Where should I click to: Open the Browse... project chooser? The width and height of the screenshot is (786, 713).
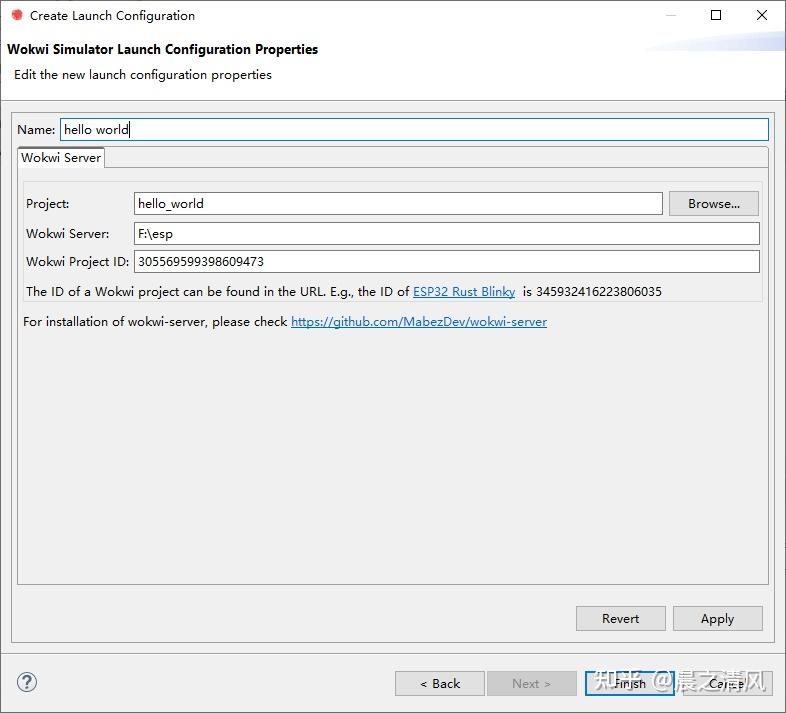[x=714, y=204]
